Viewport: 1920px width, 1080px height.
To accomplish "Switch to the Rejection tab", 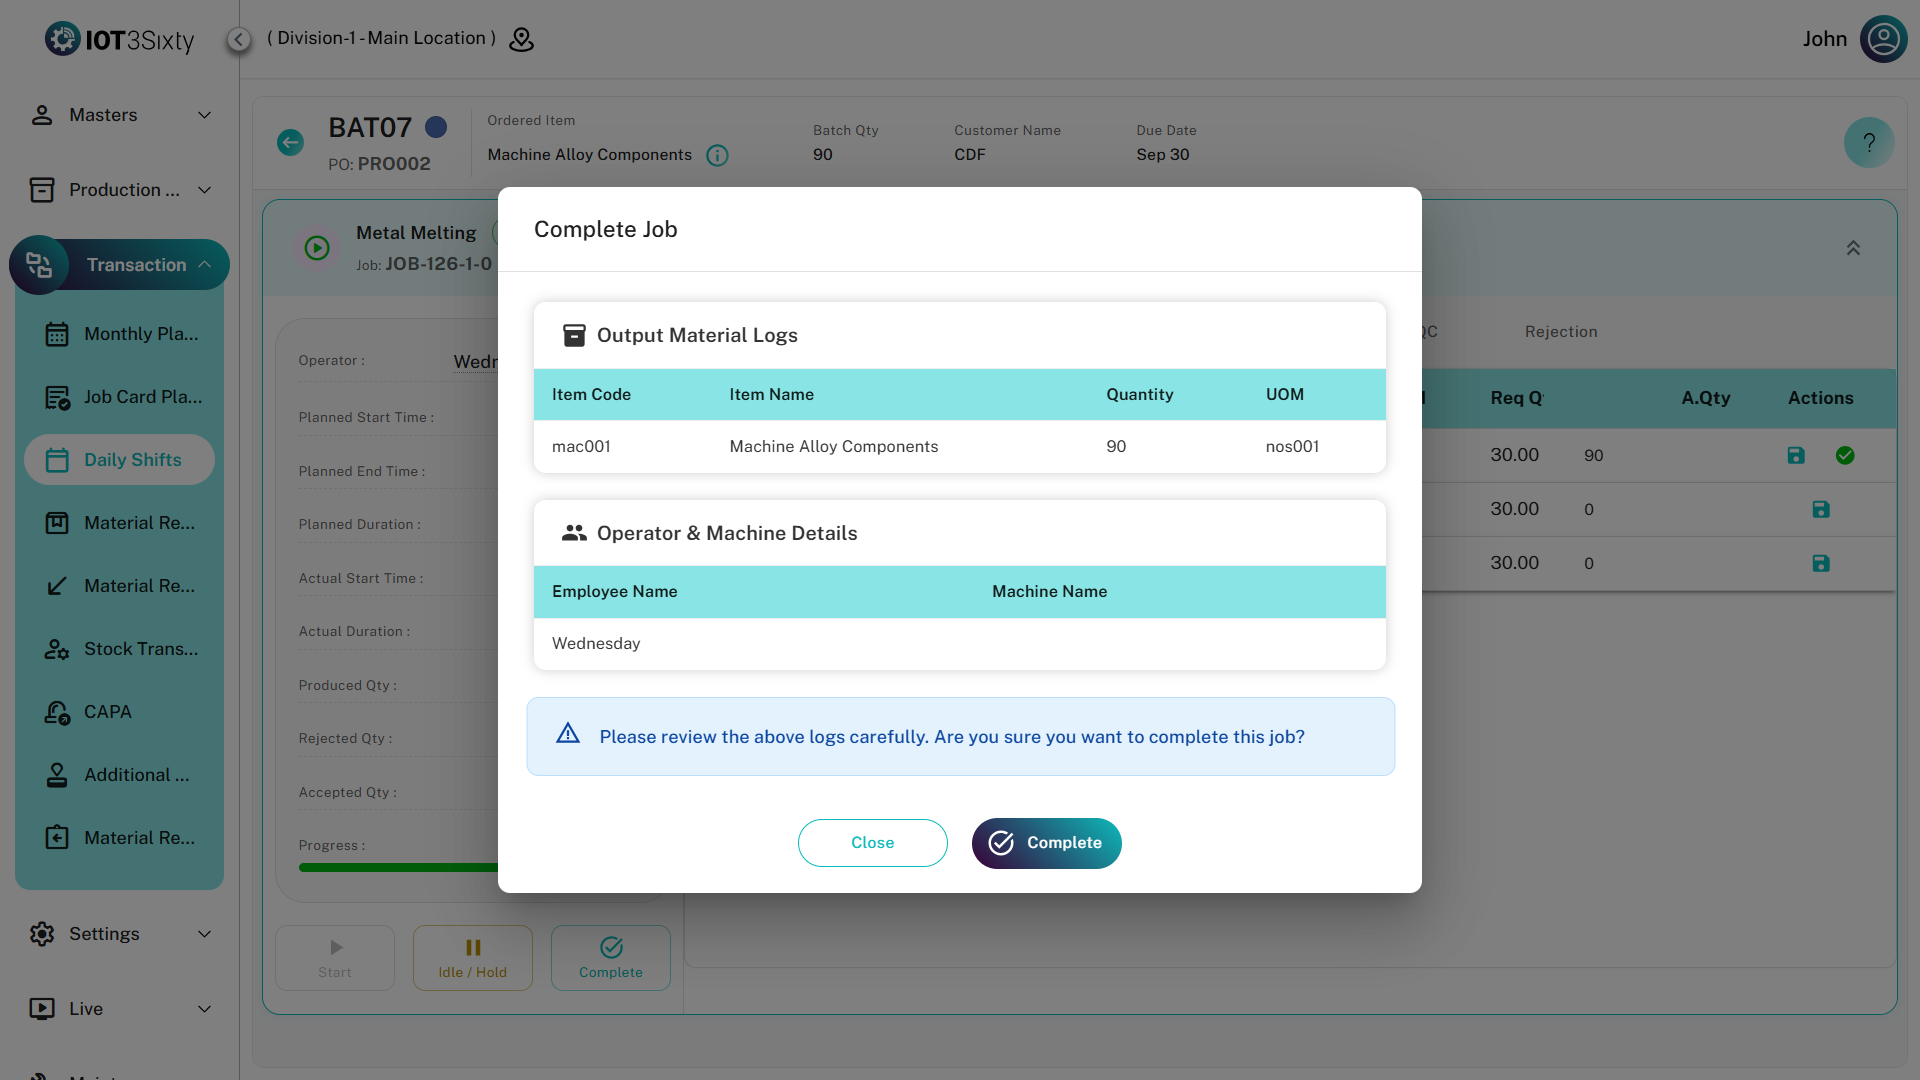I will tap(1560, 332).
